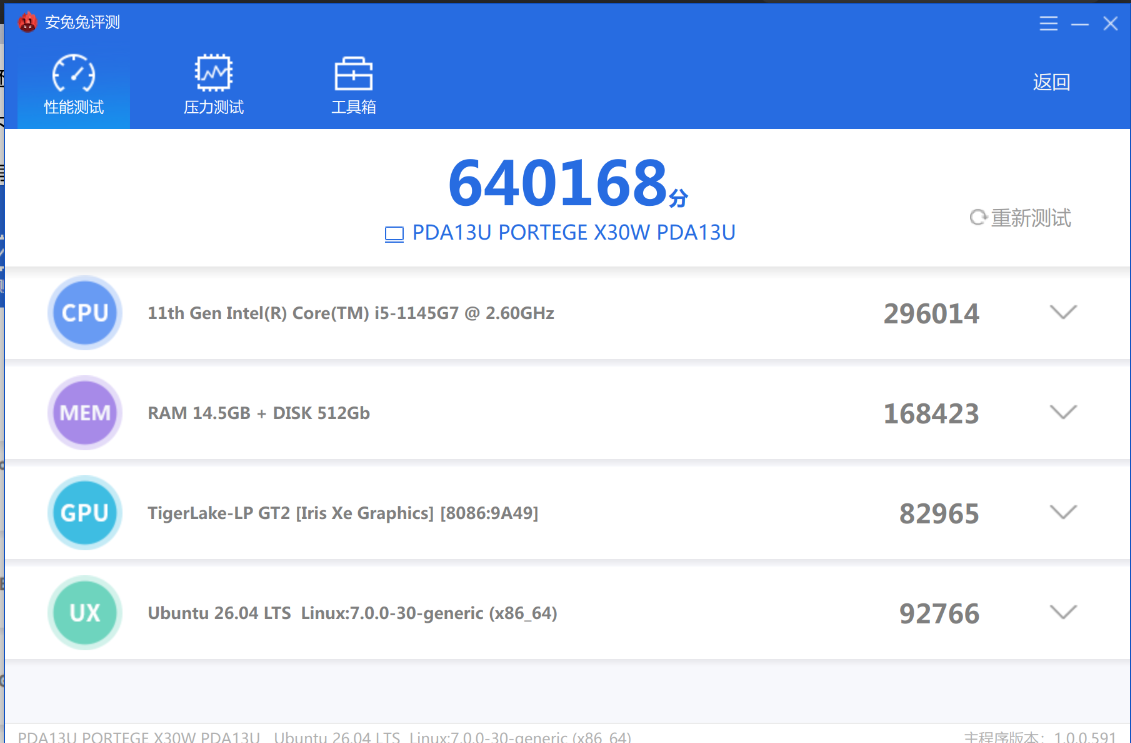Click the 返回 back button
This screenshot has height=743, width=1131.
click(1051, 82)
